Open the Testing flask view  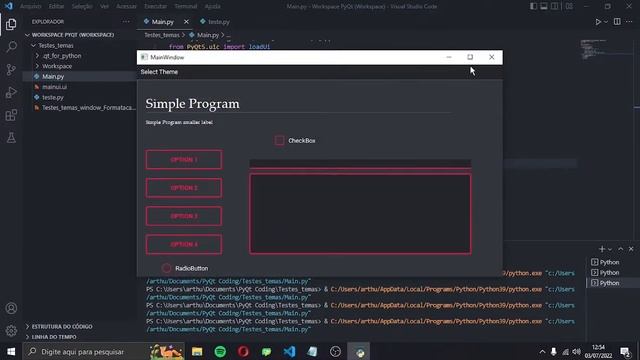(x=11, y=138)
